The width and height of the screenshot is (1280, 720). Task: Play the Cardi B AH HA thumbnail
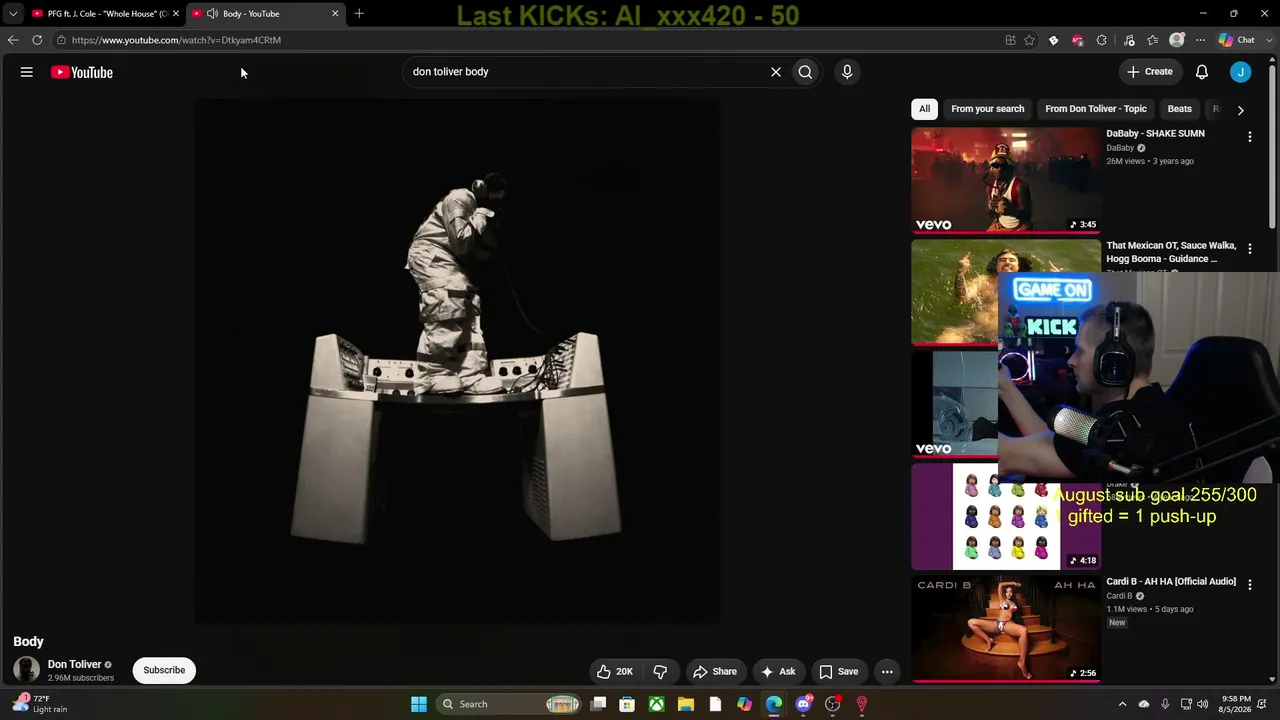click(1006, 628)
